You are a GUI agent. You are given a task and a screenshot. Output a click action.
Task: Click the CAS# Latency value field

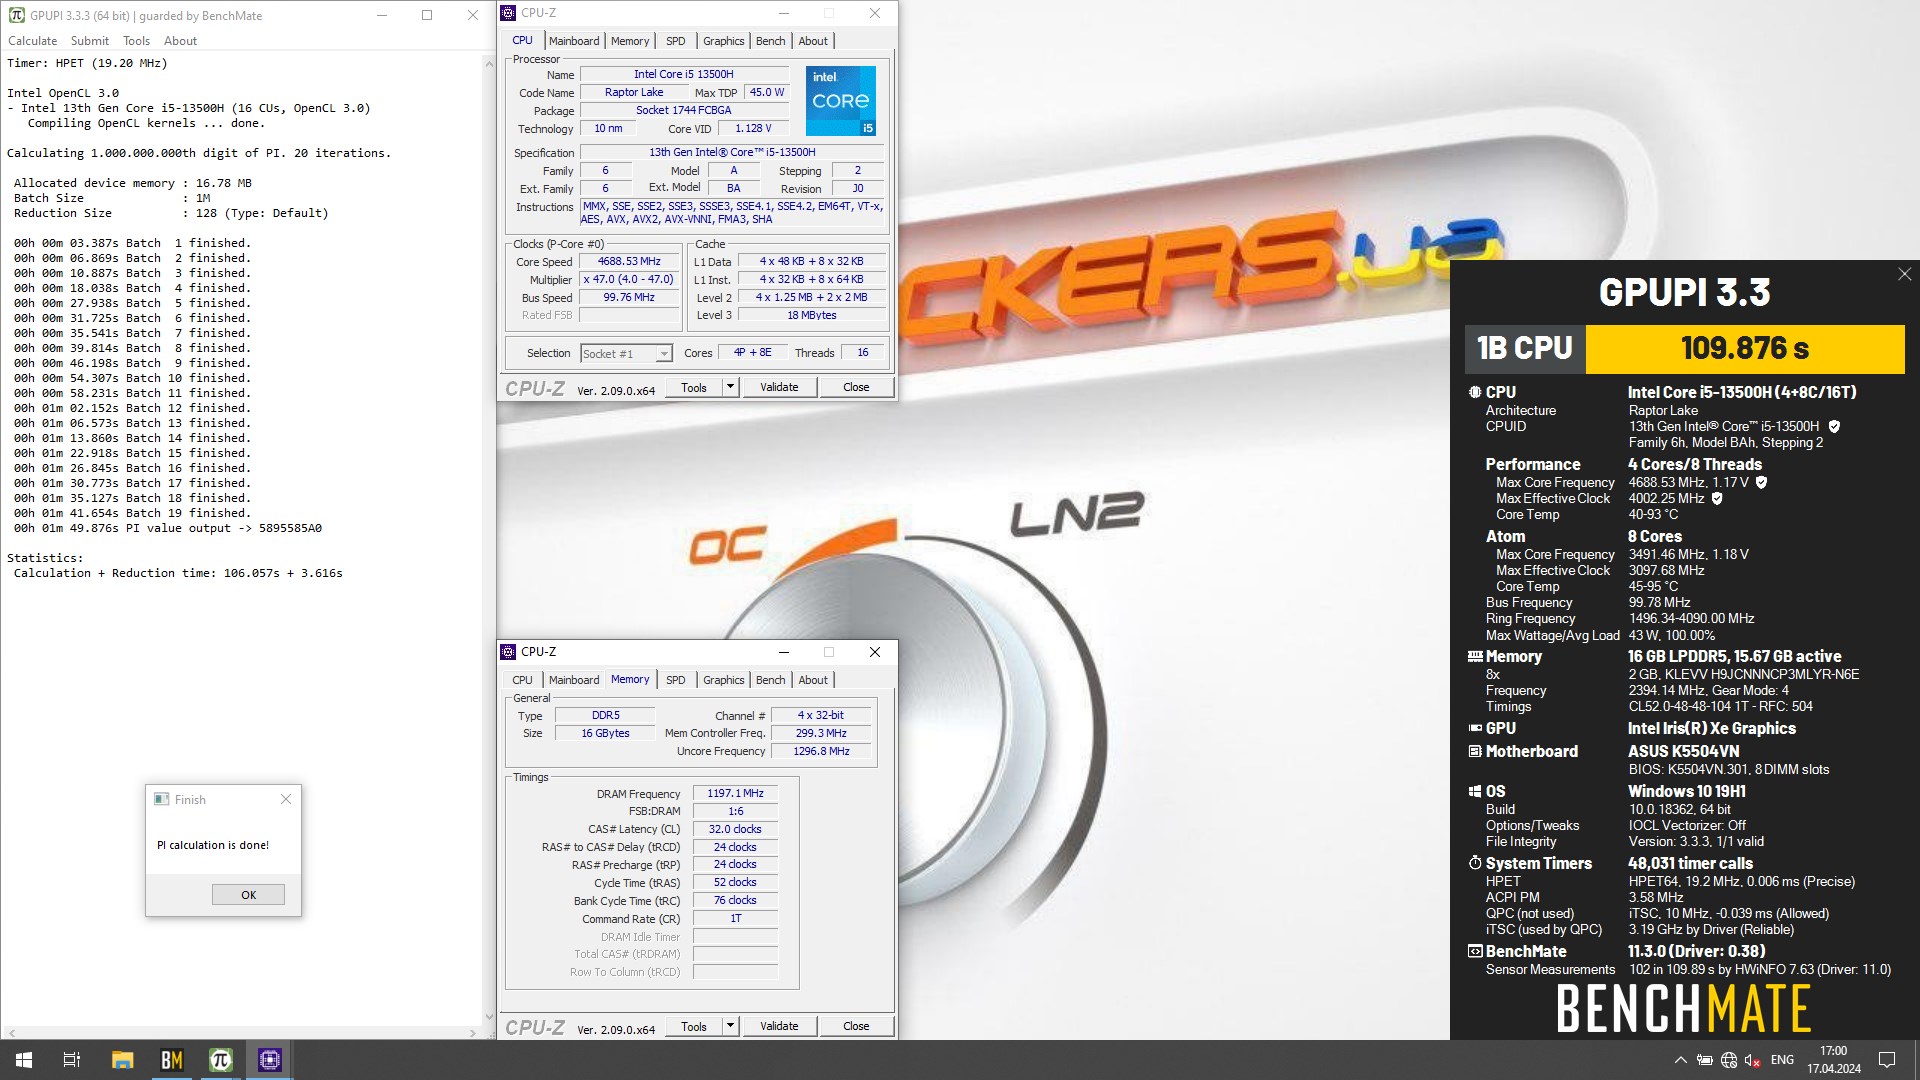735,830
